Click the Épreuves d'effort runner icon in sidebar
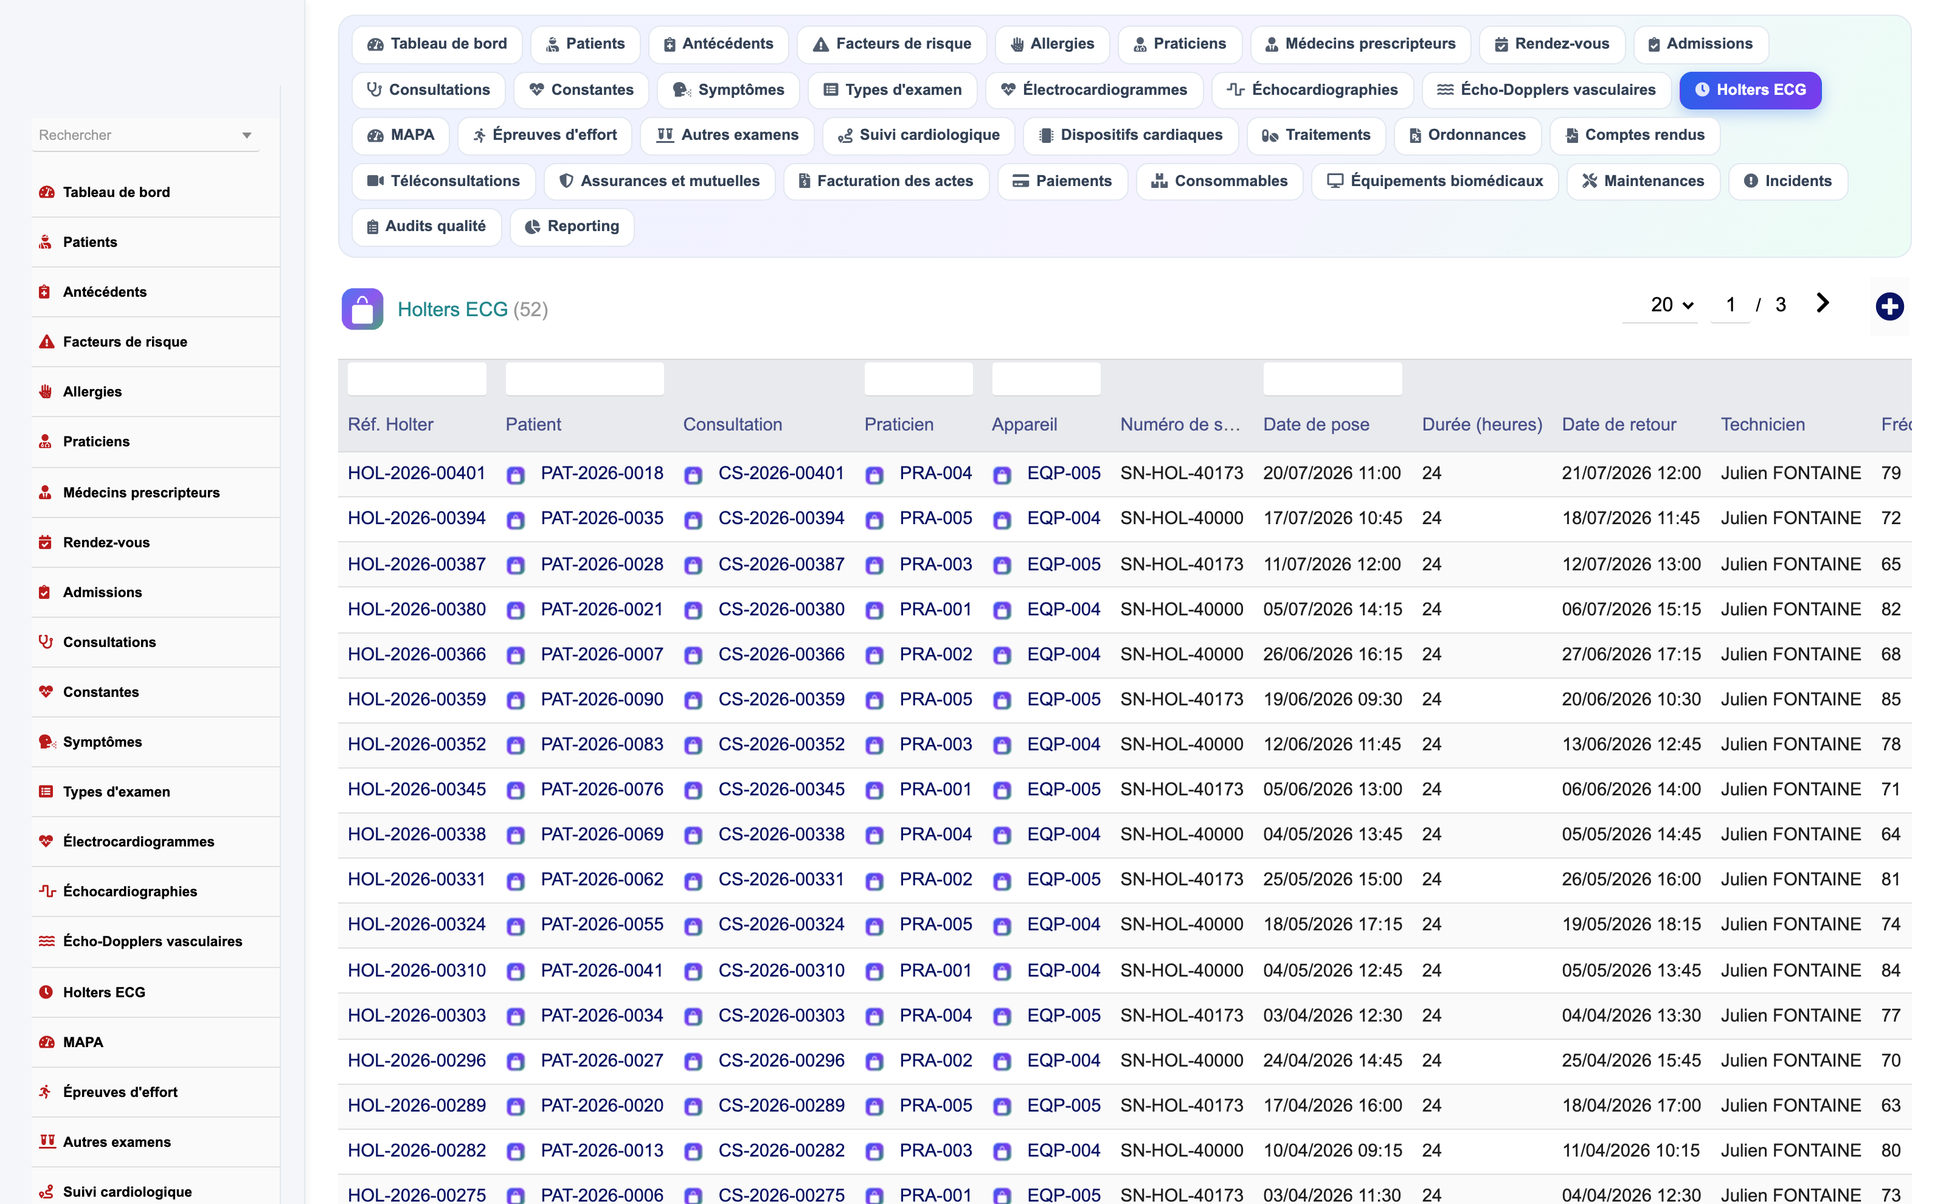This screenshot has height=1204, width=1946. (x=46, y=1092)
